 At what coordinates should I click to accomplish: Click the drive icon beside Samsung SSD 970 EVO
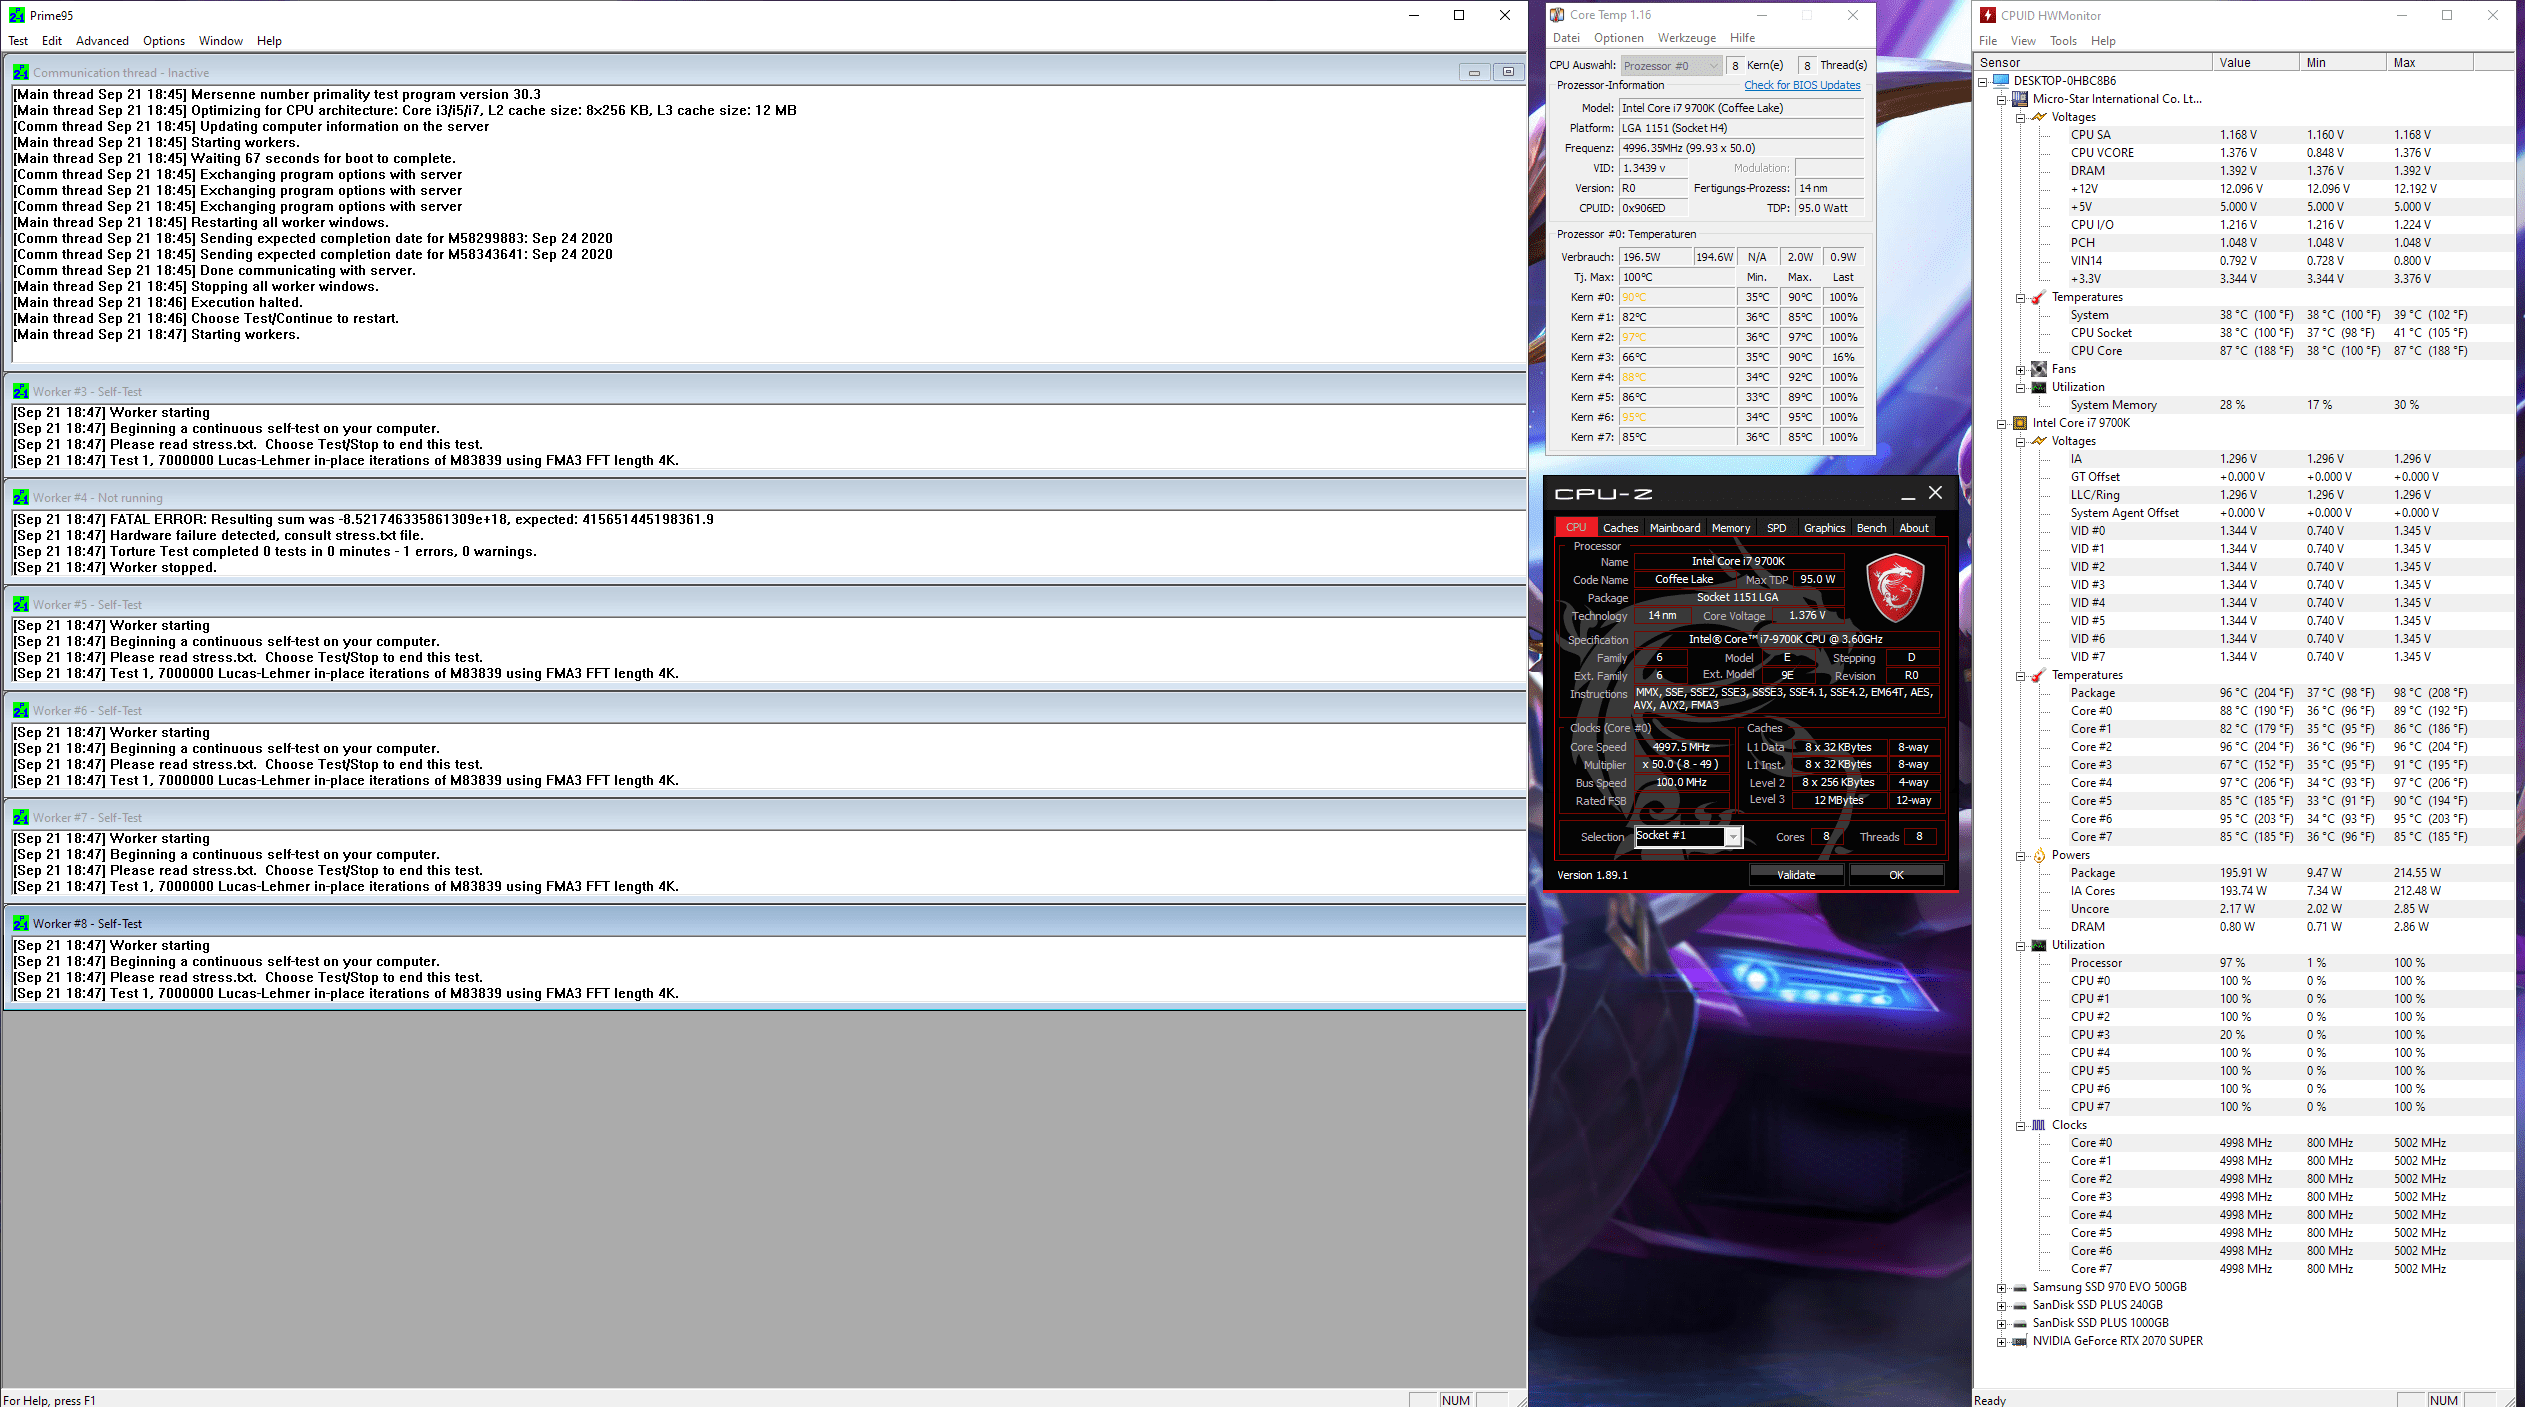2020,1288
